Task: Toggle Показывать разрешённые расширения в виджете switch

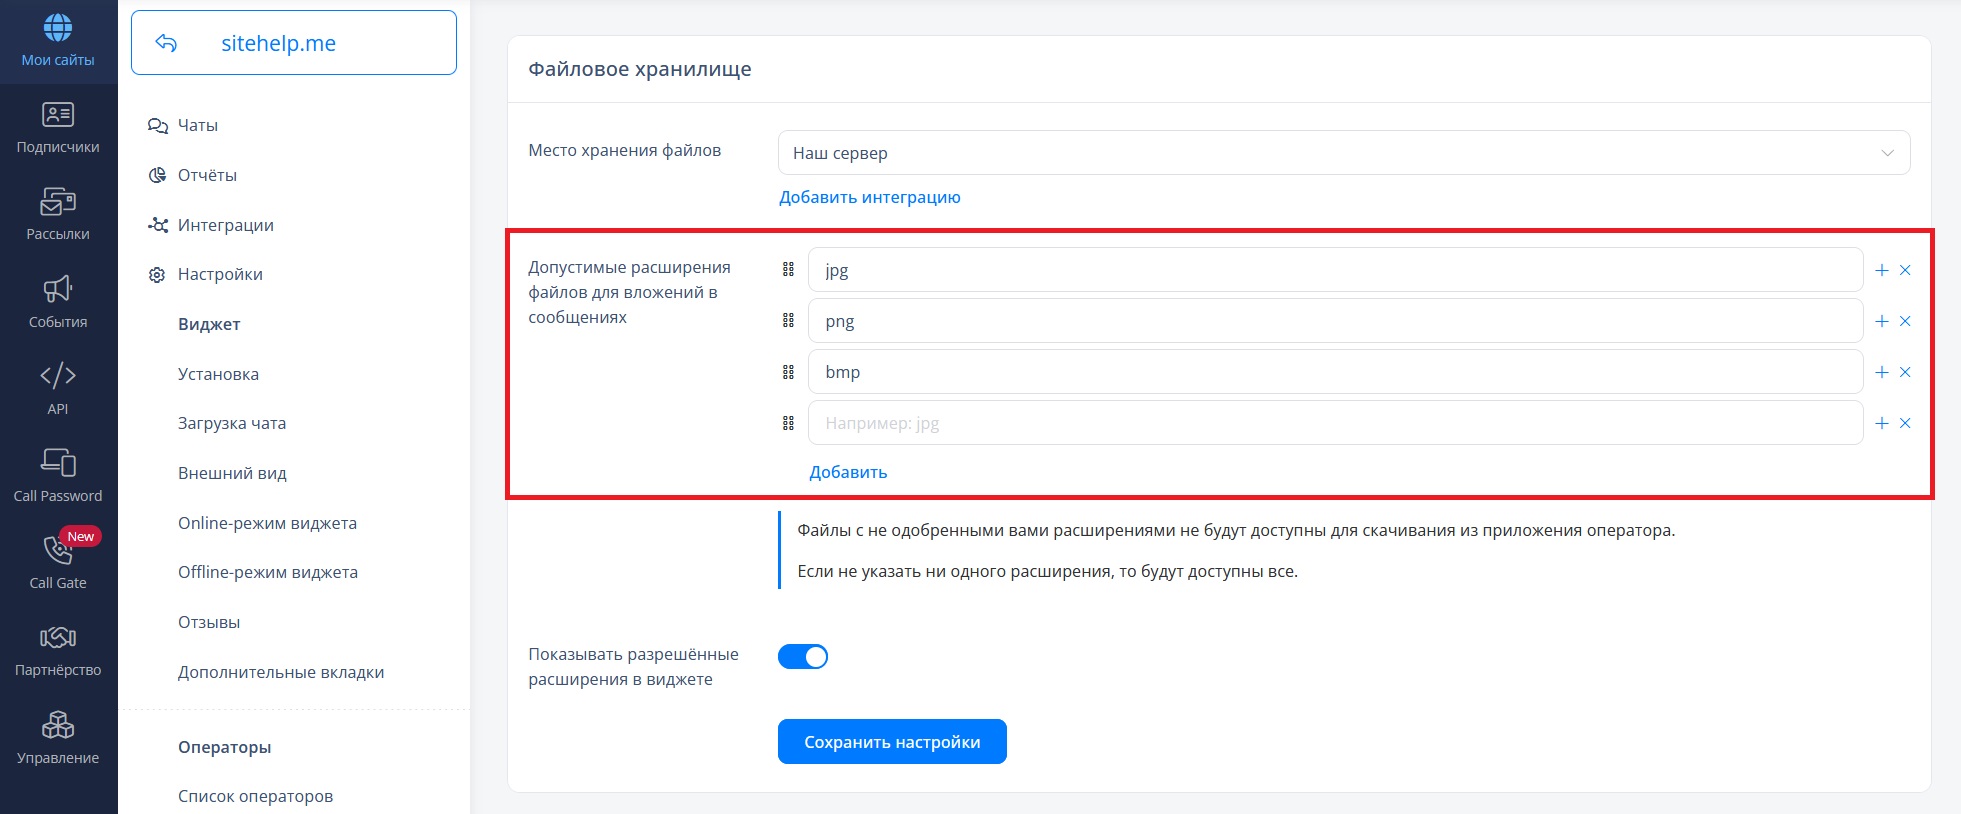Action: click(x=803, y=657)
